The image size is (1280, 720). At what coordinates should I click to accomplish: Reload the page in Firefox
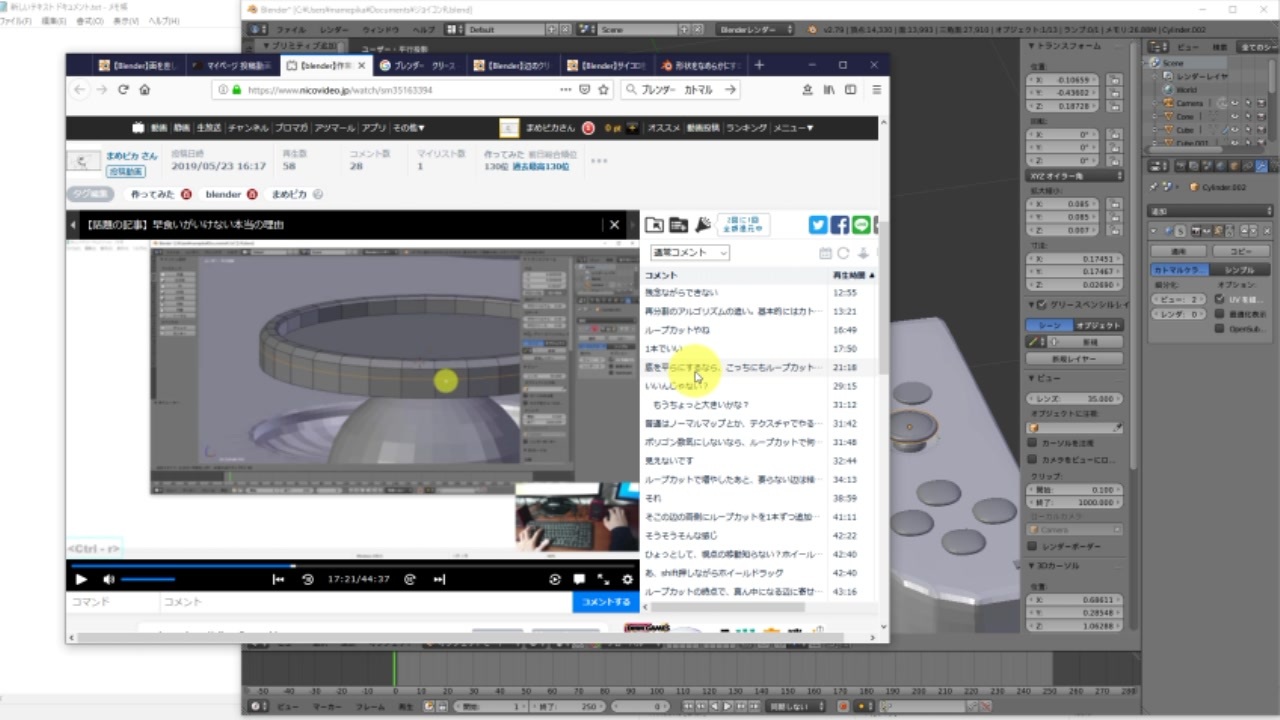click(123, 90)
